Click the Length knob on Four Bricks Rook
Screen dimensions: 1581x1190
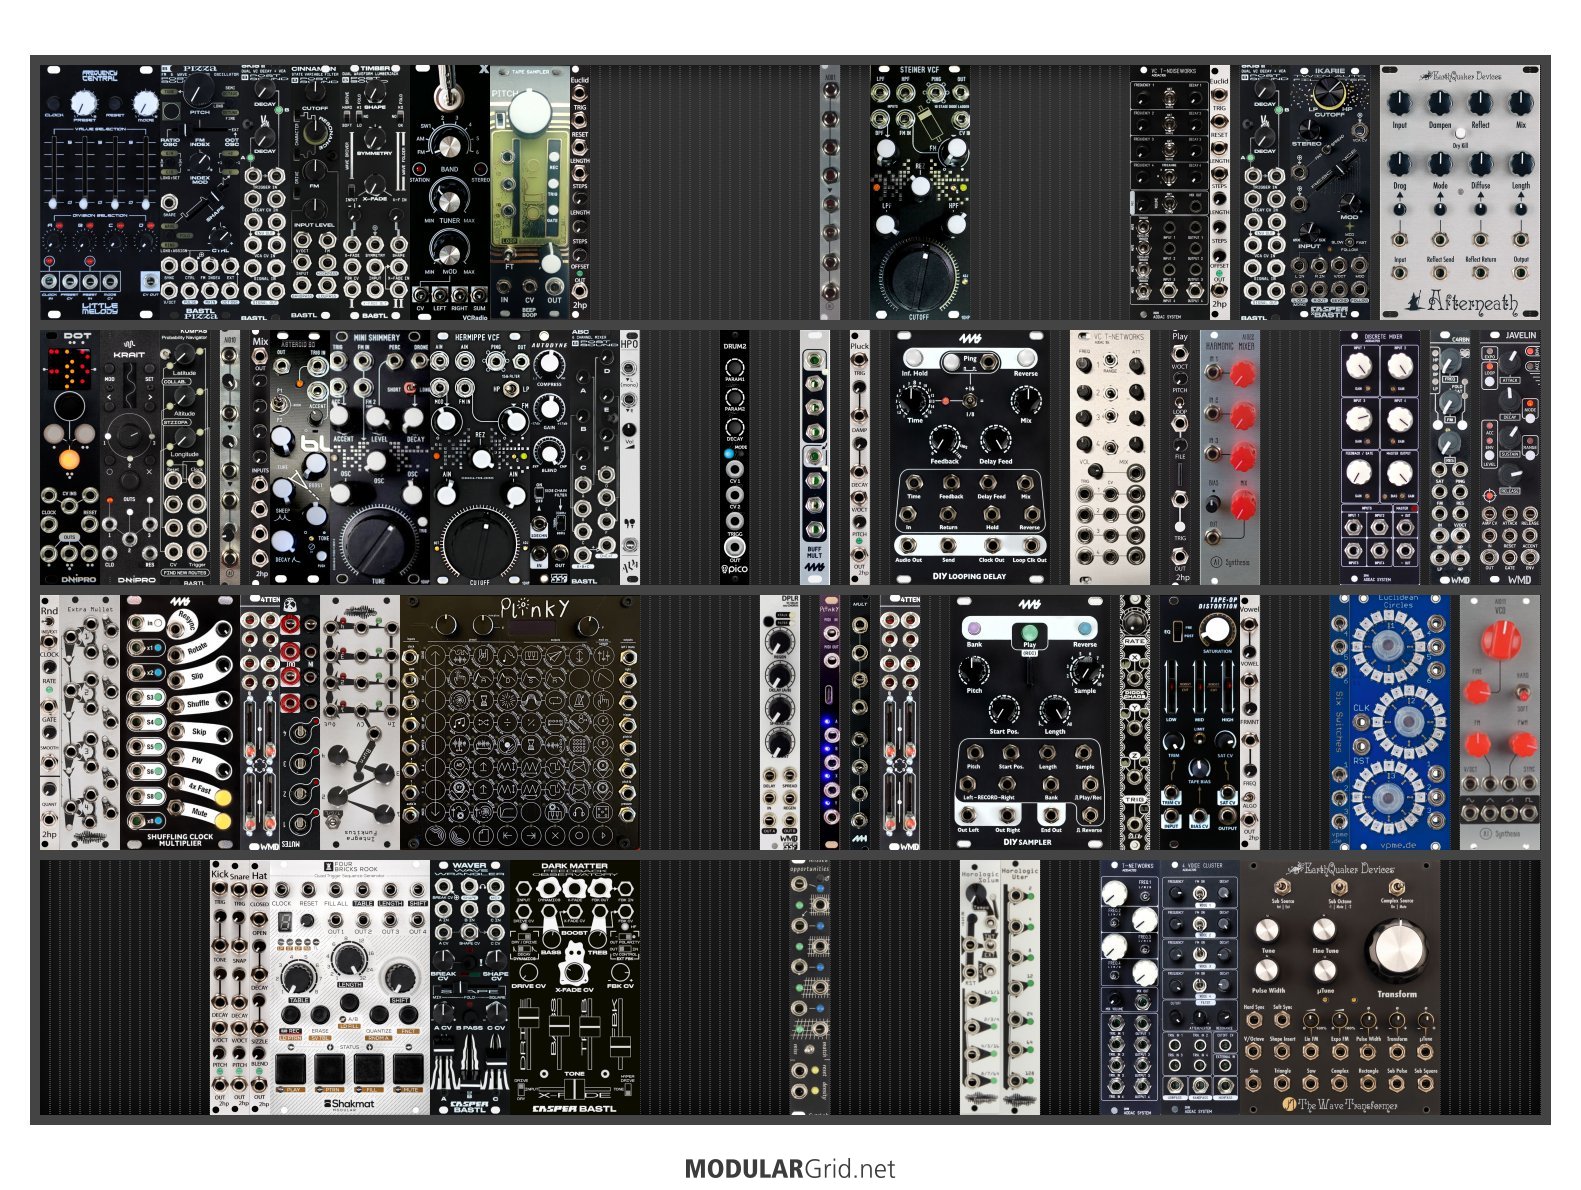349,961
